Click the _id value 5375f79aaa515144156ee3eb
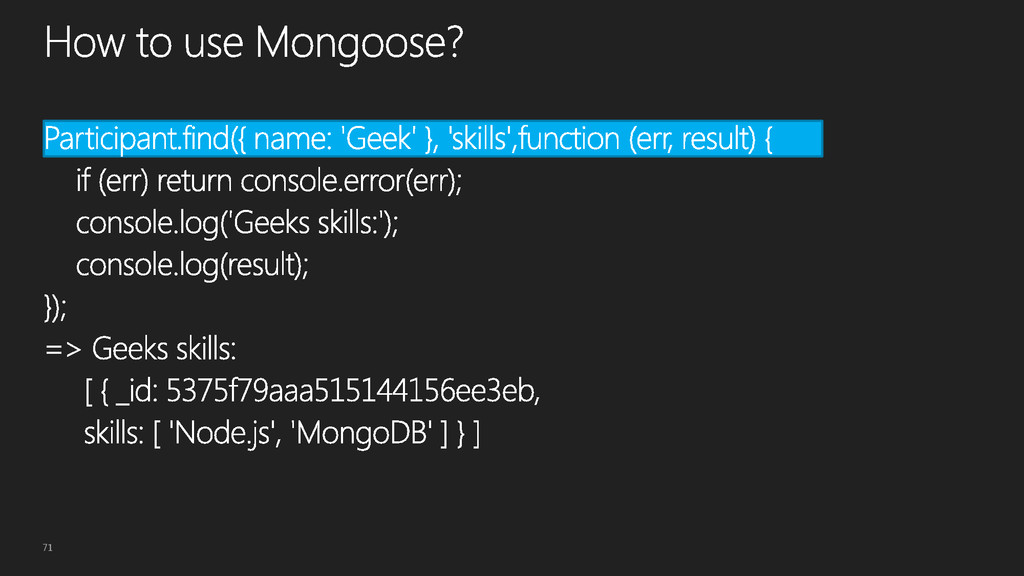1024x576 pixels. tap(351, 391)
